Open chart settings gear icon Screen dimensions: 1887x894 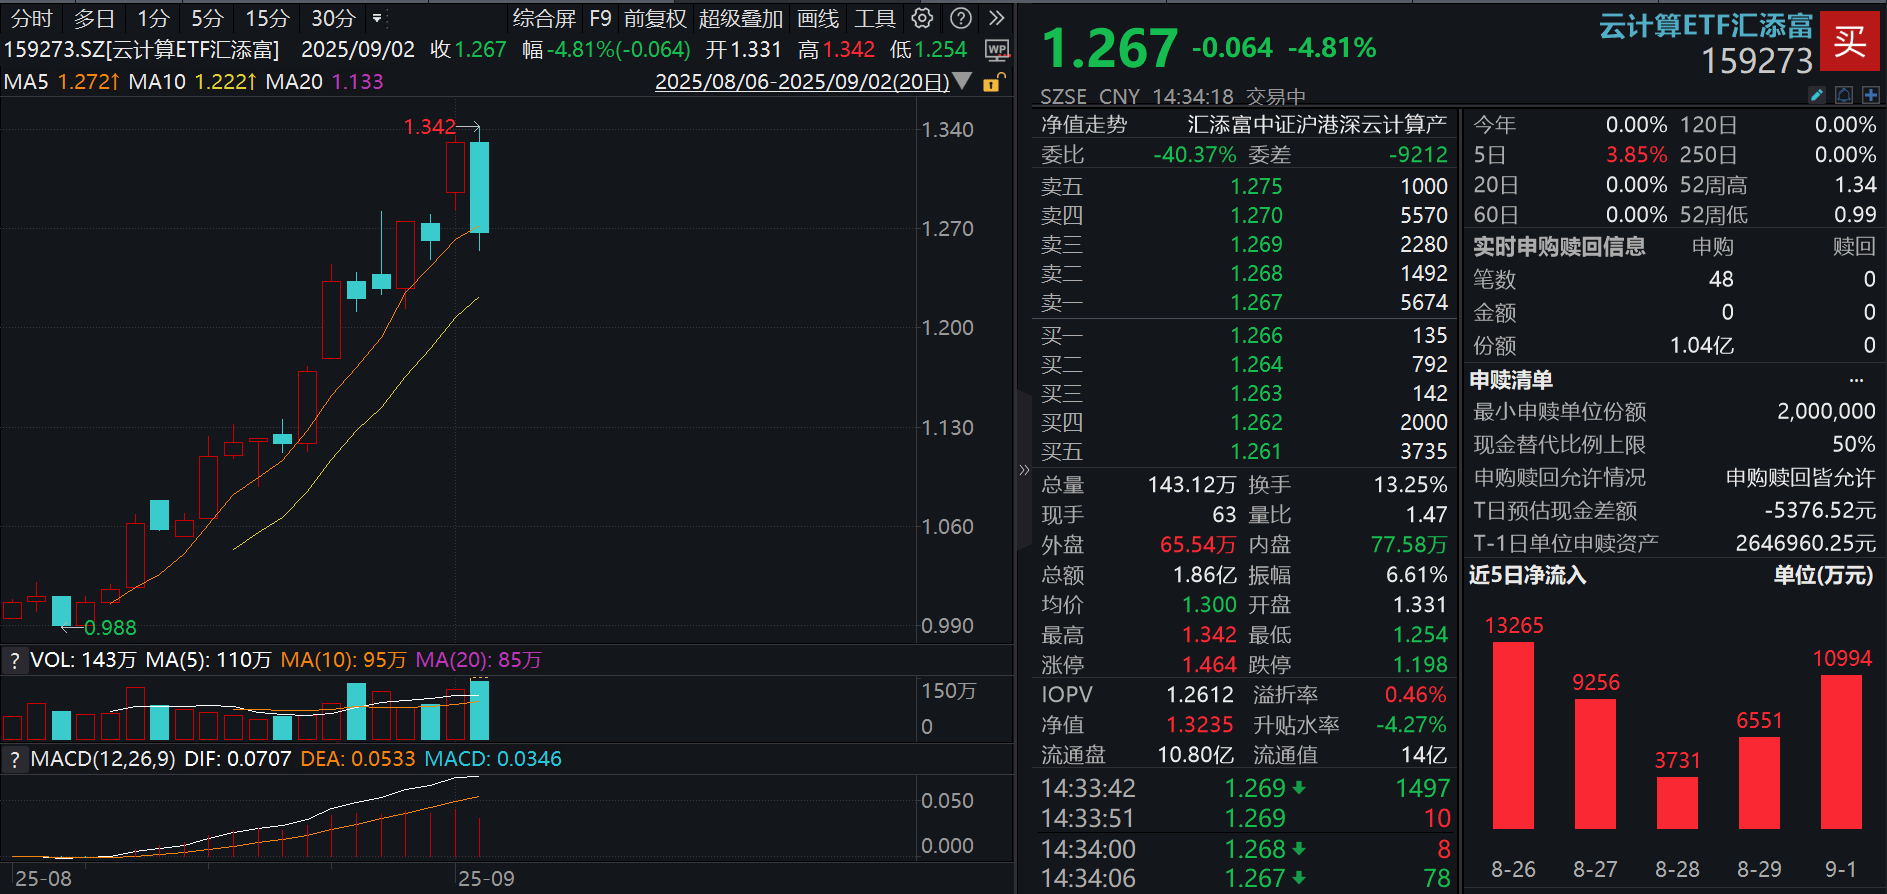pyautogui.click(x=922, y=18)
